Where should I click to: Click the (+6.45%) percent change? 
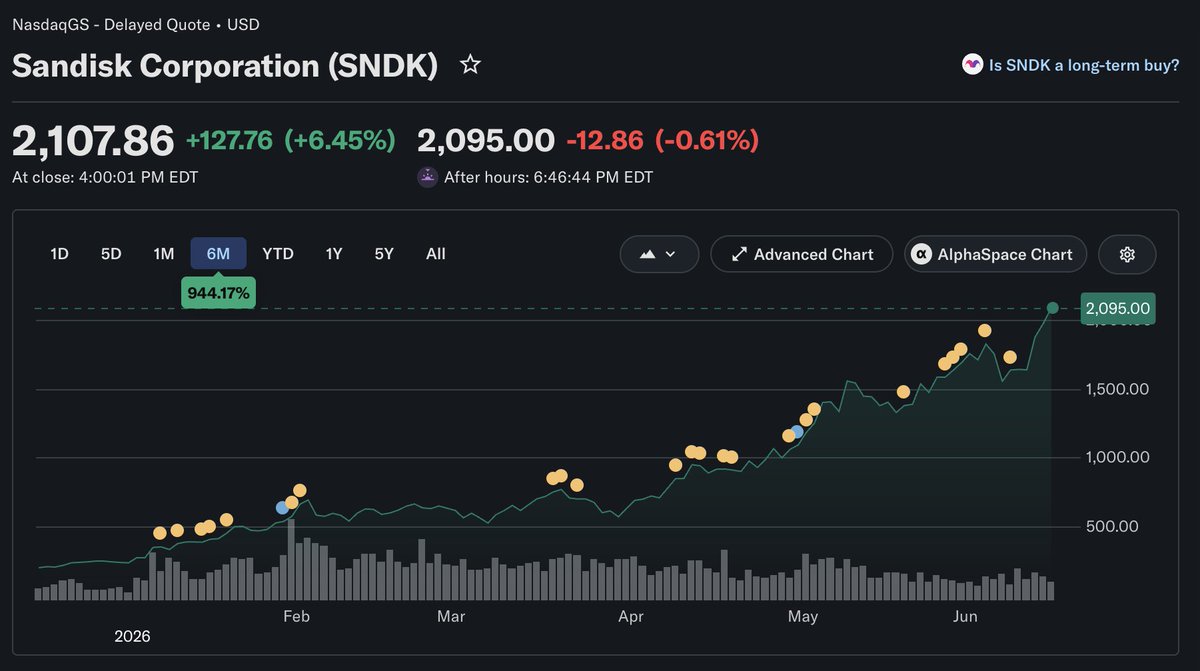tap(340, 141)
